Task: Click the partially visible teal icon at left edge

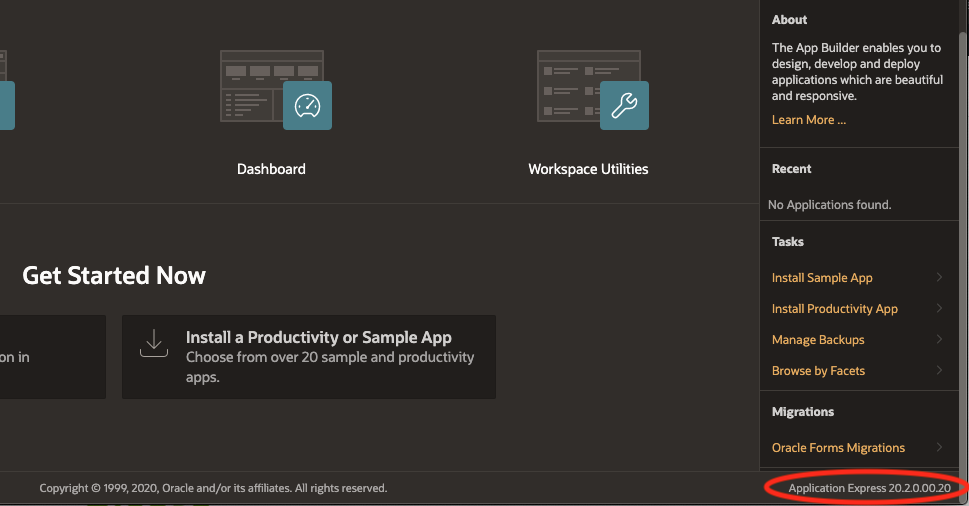Action: click(x=6, y=105)
